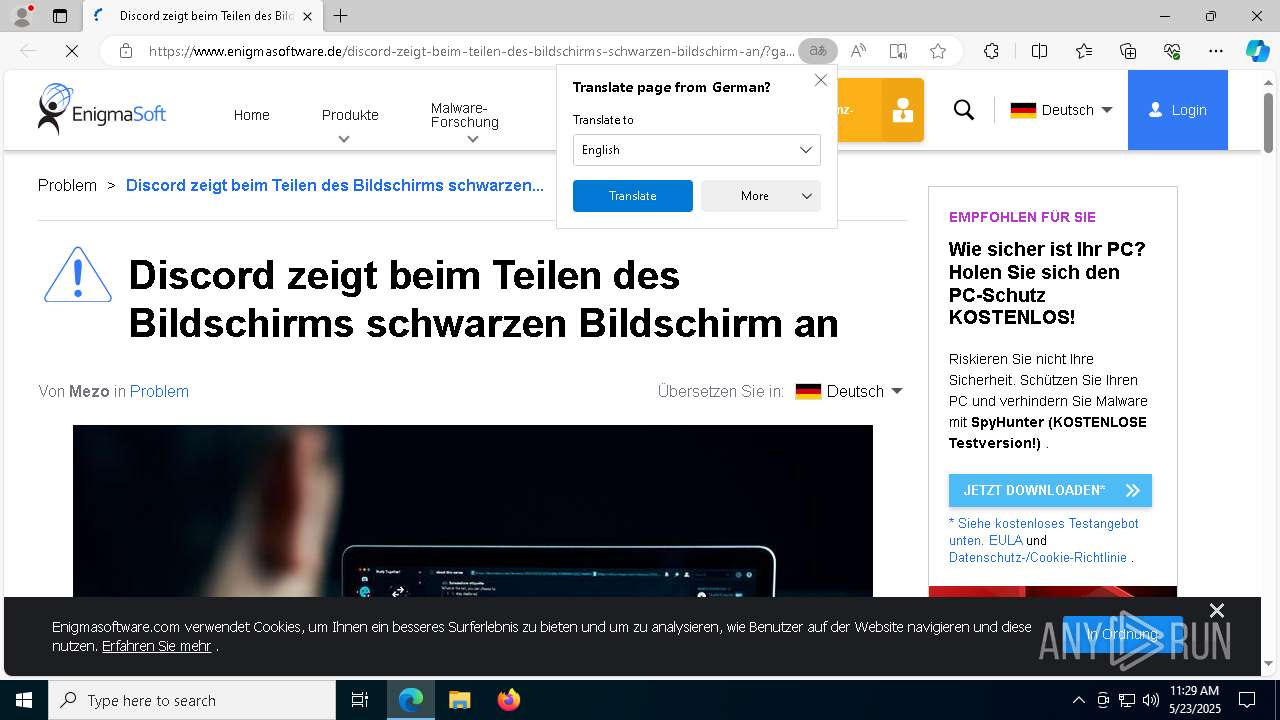
Task: Close the translate popup
Action: (821, 80)
